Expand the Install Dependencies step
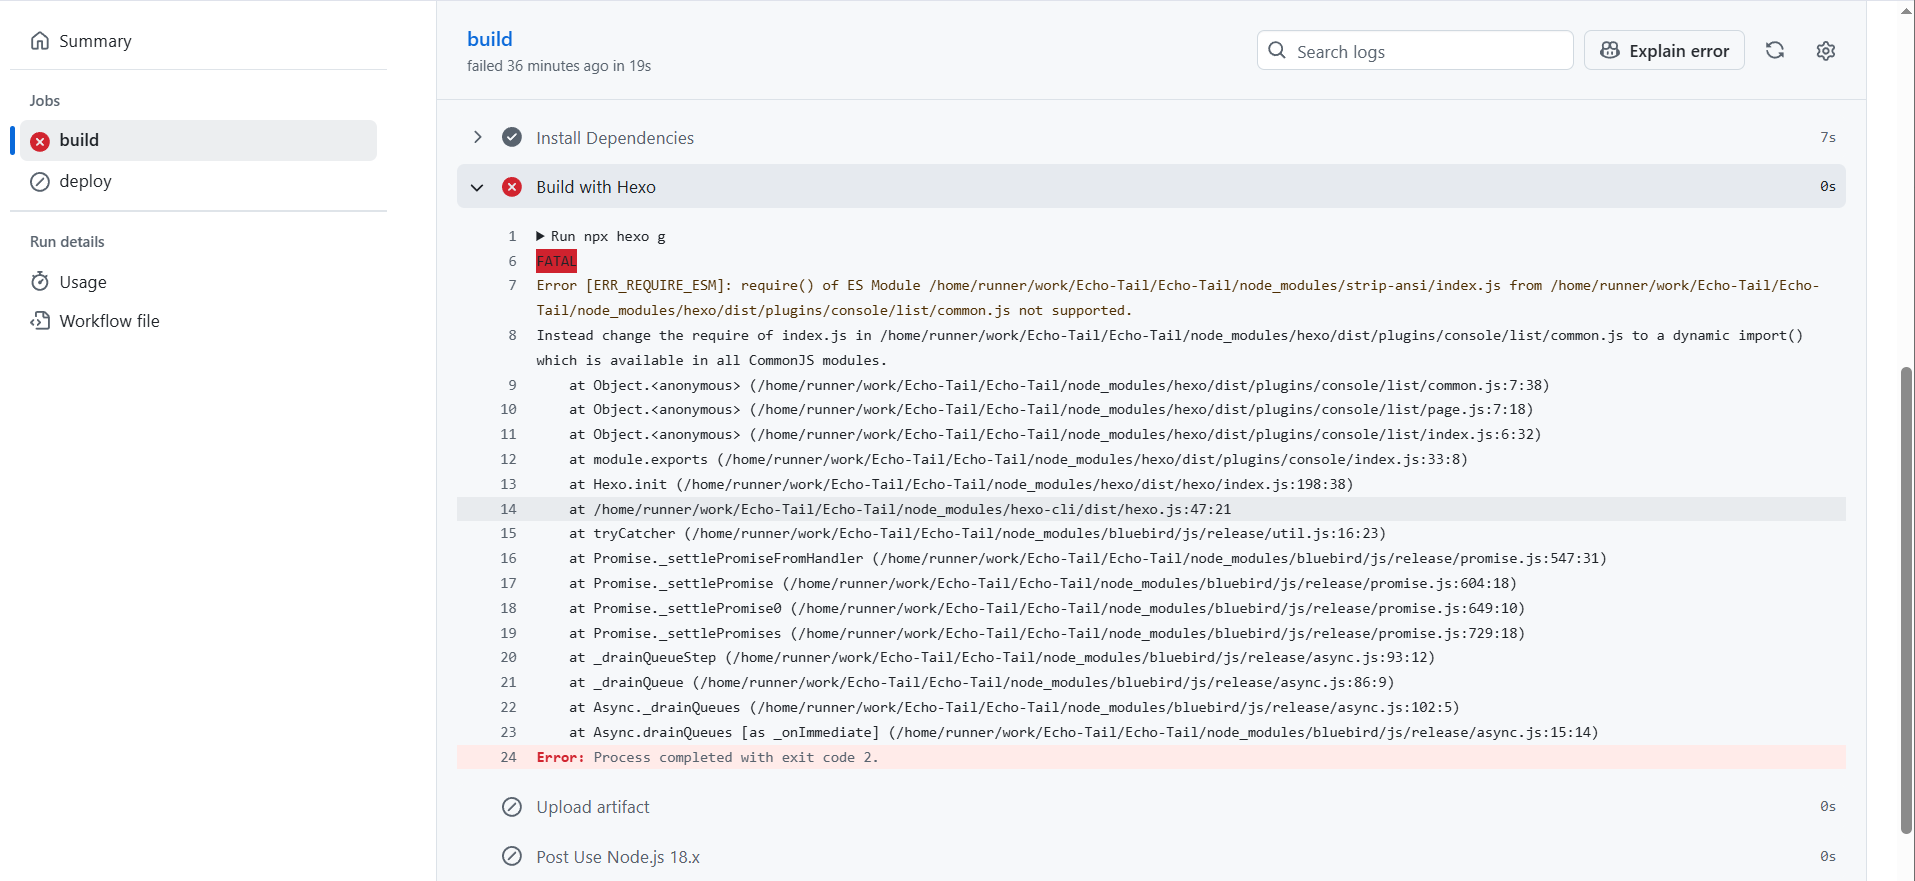The width and height of the screenshot is (1915, 881). [478, 137]
